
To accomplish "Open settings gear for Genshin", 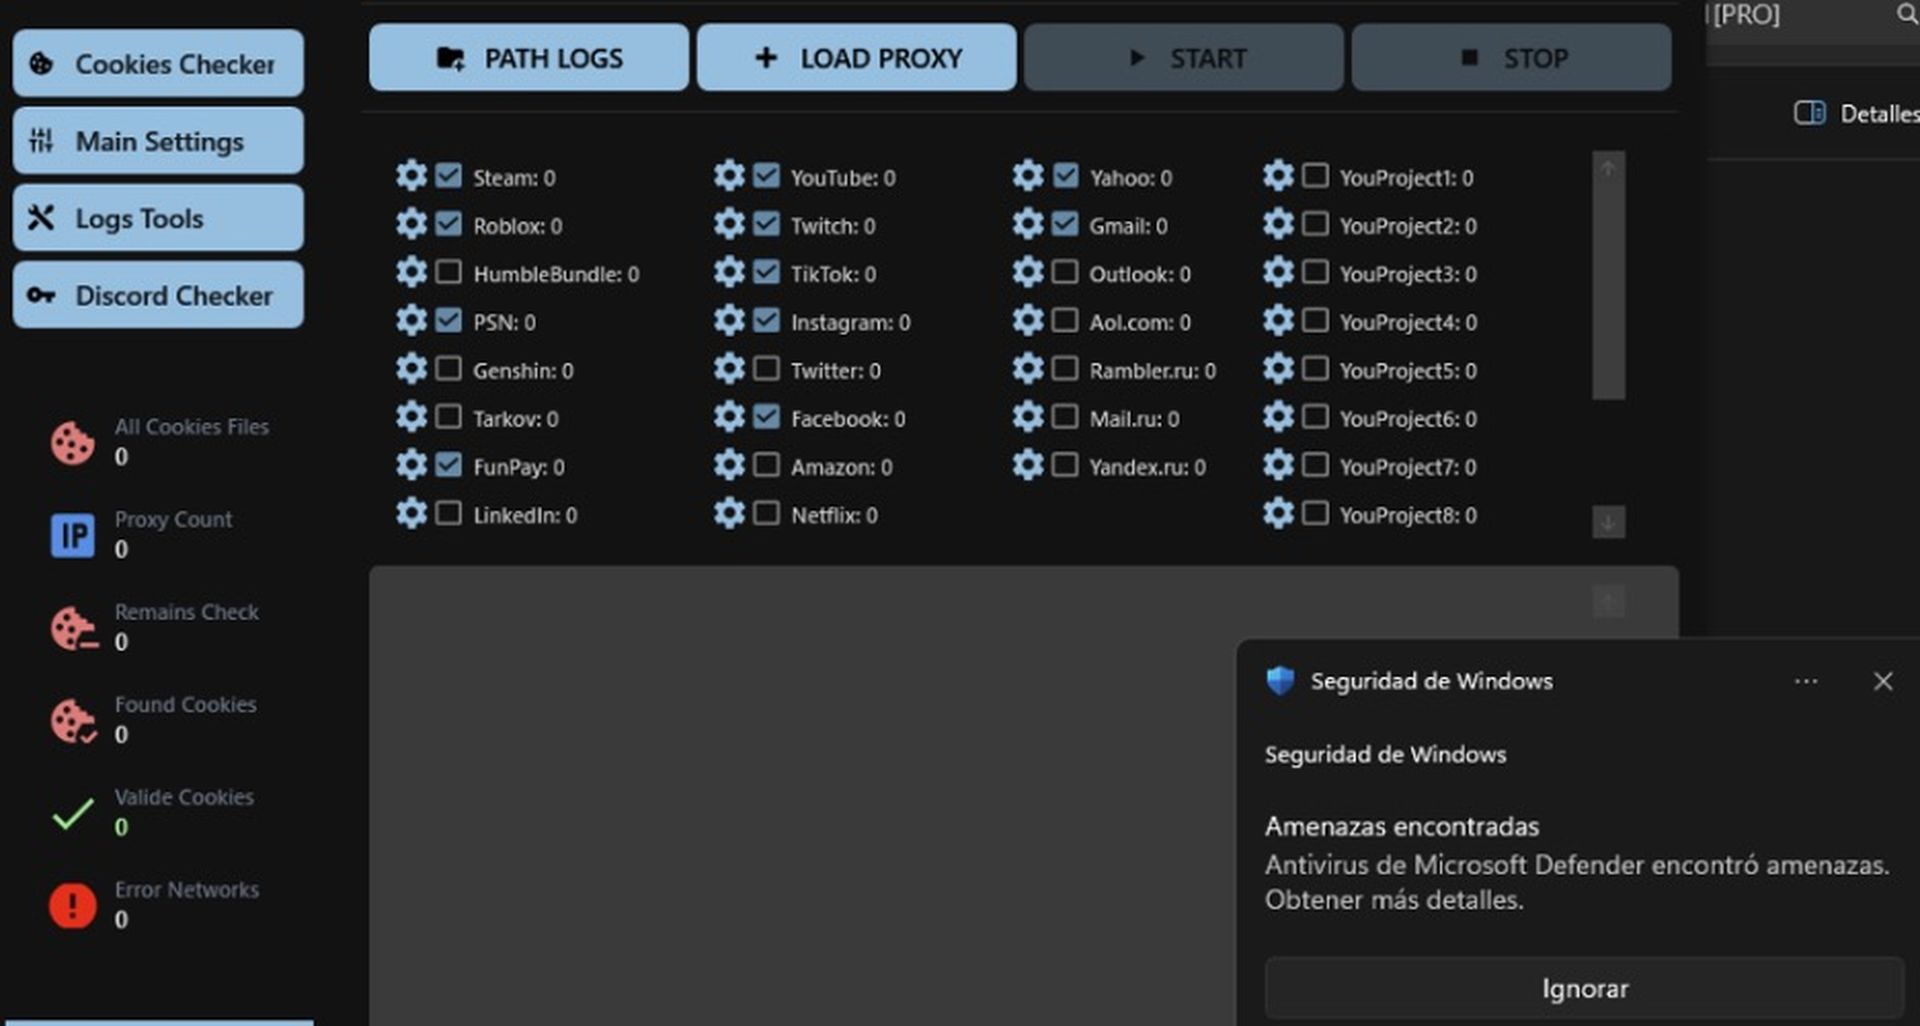I will click(x=411, y=369).
